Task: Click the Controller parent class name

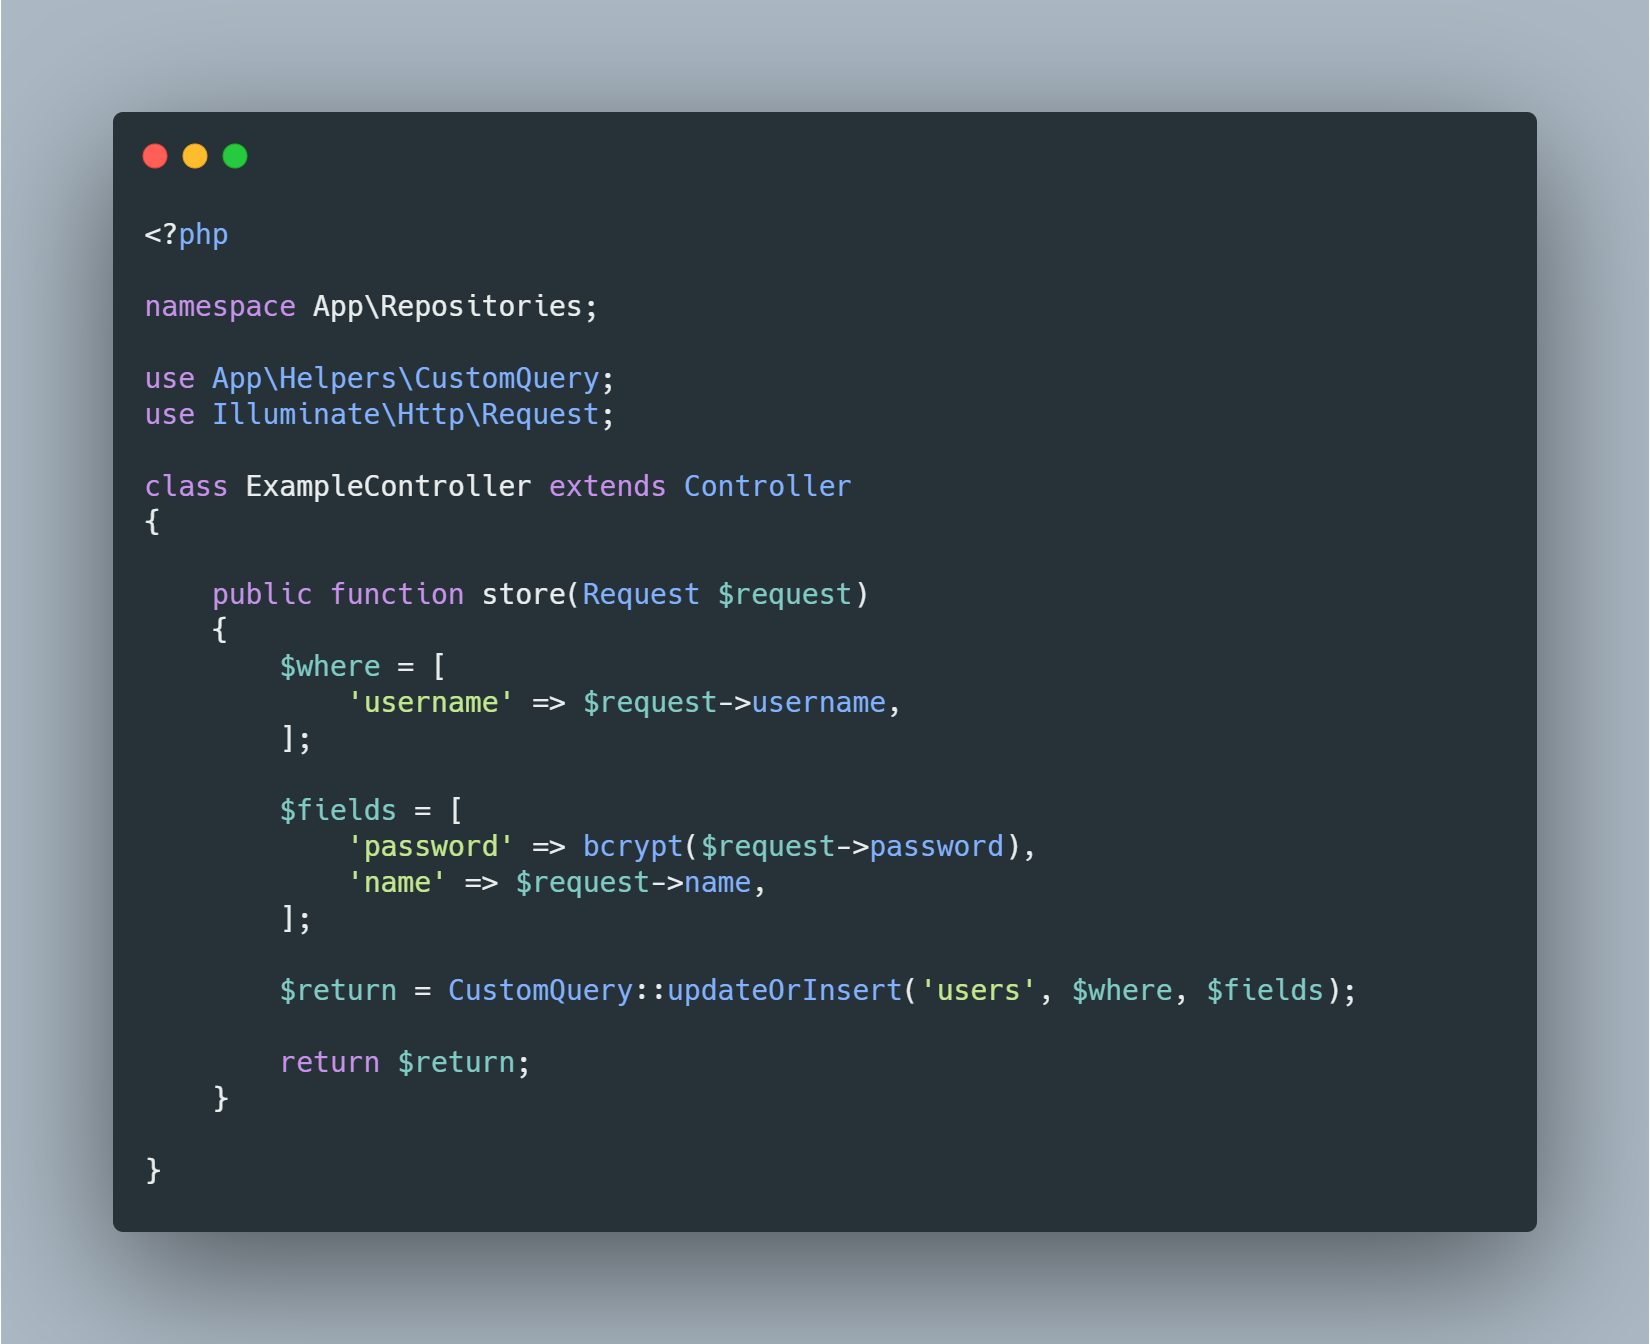Action: pos(767,486)
